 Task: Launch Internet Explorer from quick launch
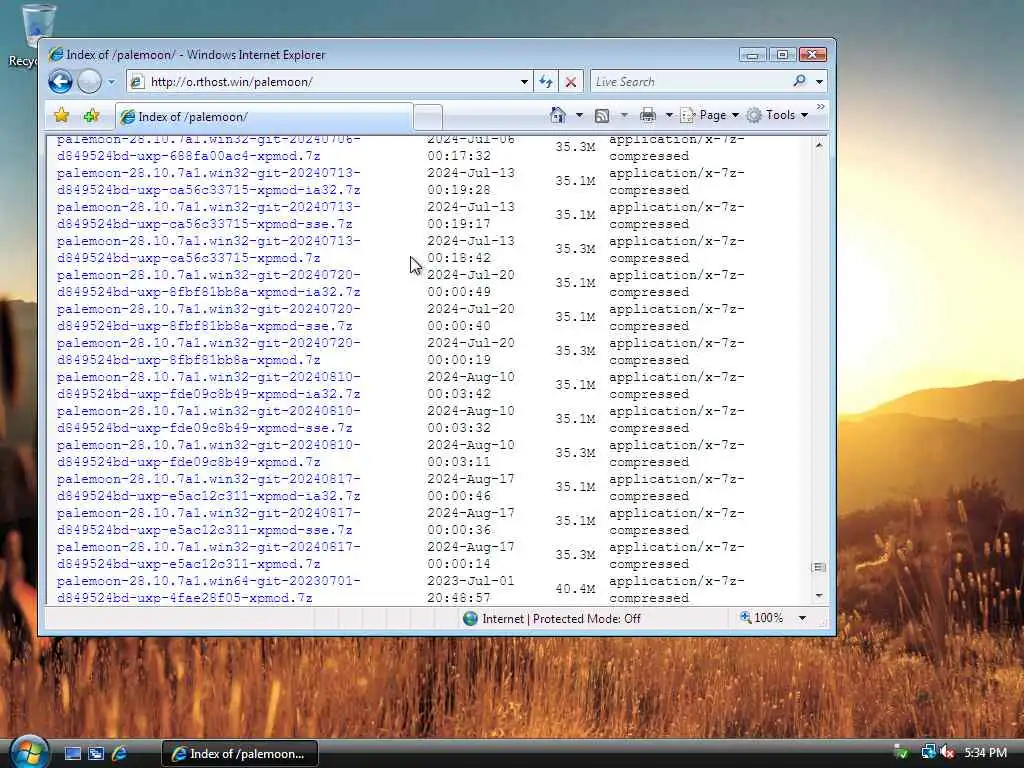coord(120,754)
